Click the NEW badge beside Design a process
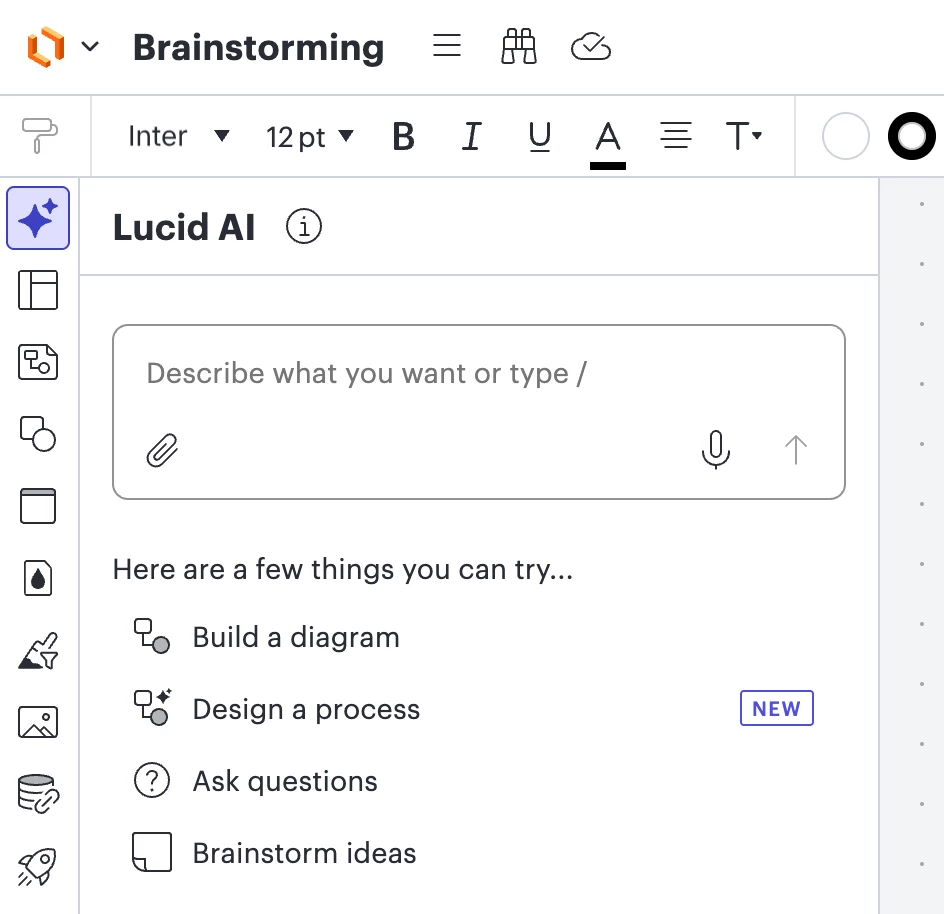Screen dimensions: 944x914 point(777,708)
